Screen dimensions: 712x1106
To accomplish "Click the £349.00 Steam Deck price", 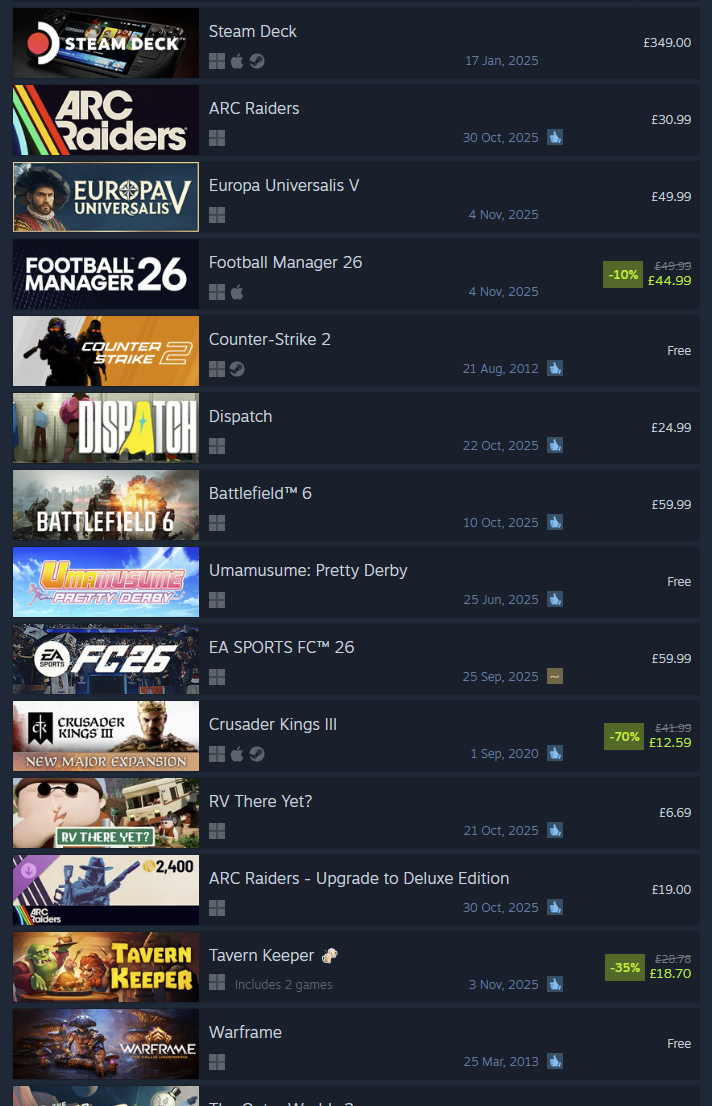I will [667, 43].
